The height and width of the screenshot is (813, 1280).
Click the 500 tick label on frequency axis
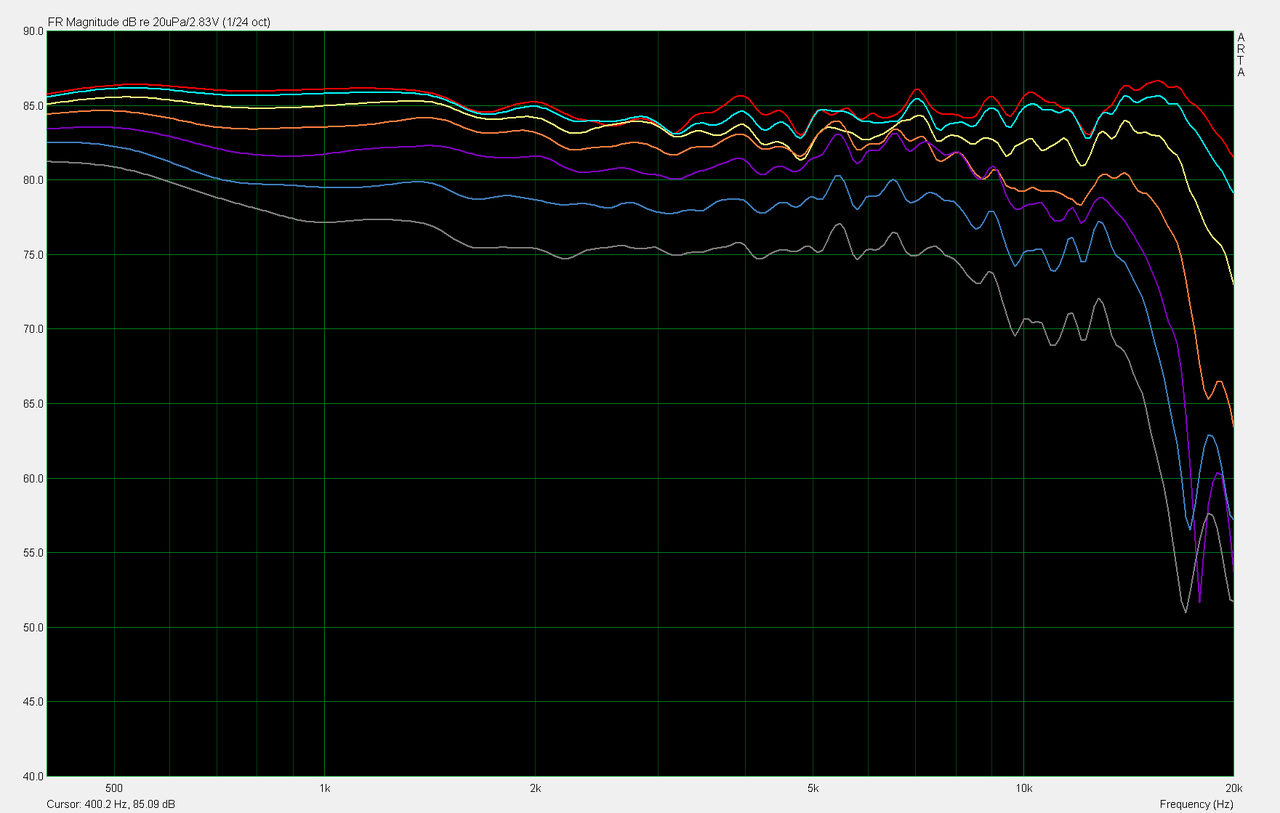[x=114, y=788]
